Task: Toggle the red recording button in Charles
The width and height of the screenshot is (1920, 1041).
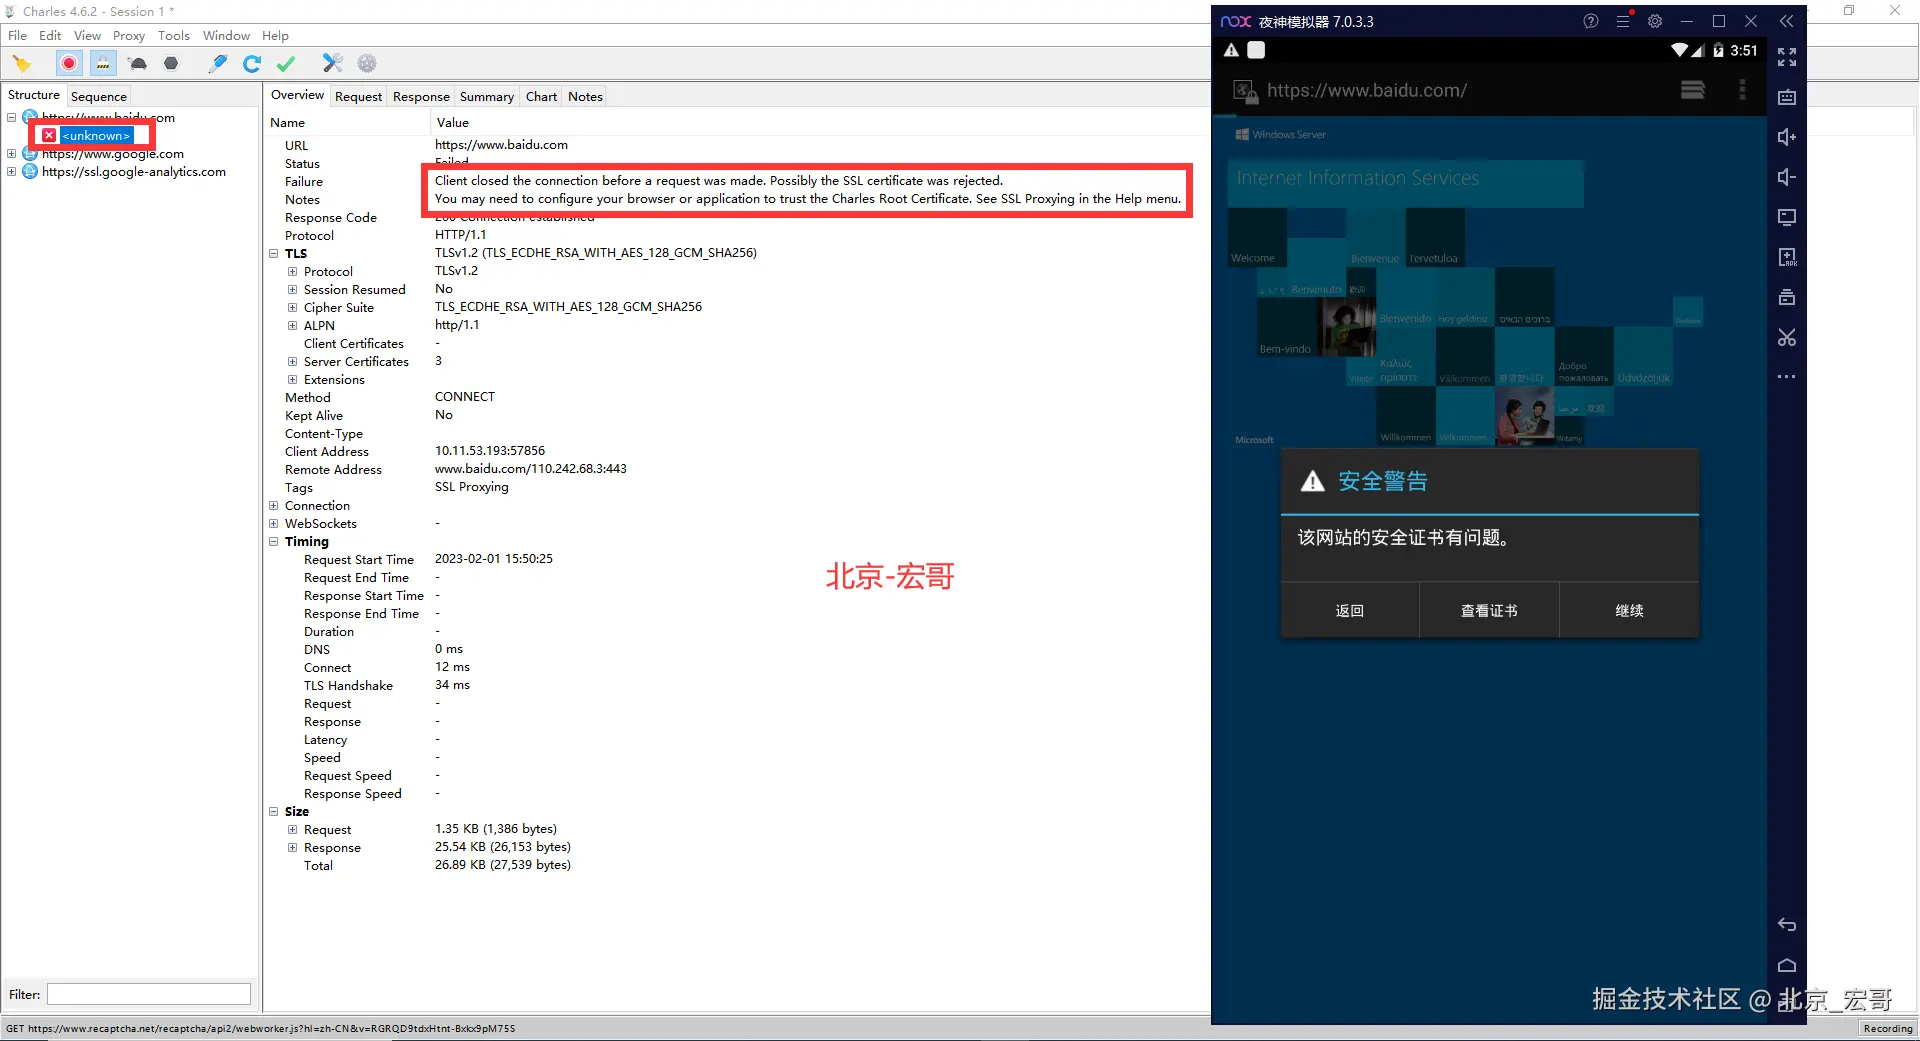Action: tap(69, 64)
